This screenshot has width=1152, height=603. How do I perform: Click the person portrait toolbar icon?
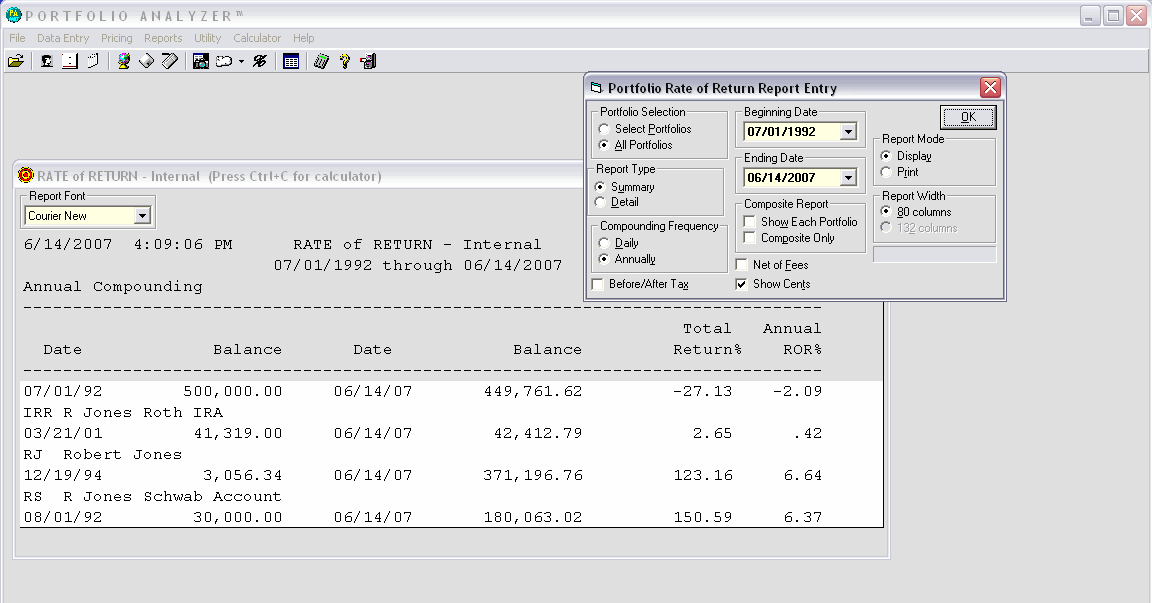pyautogui.click(x=47, y=62)
